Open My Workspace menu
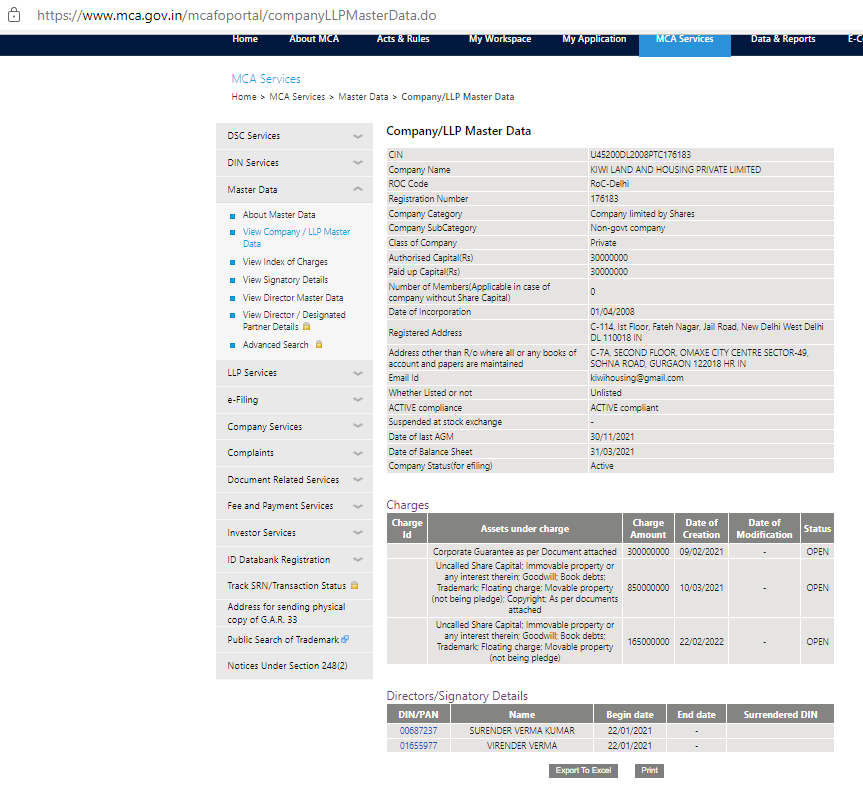Screen dimensions: 863x798 500,39
